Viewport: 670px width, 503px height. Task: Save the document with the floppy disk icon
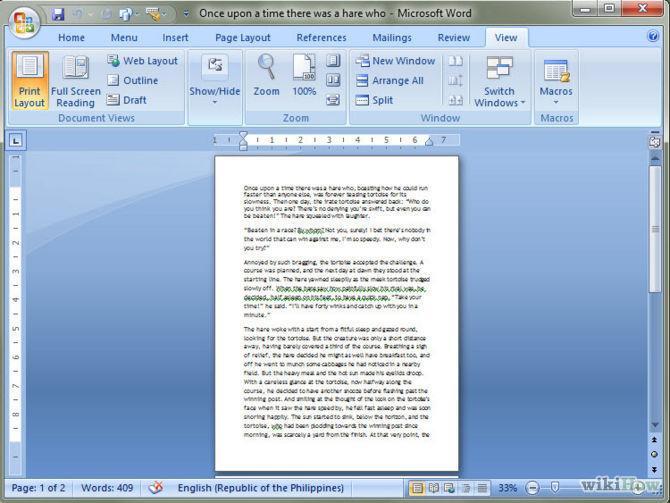point(58,14)
